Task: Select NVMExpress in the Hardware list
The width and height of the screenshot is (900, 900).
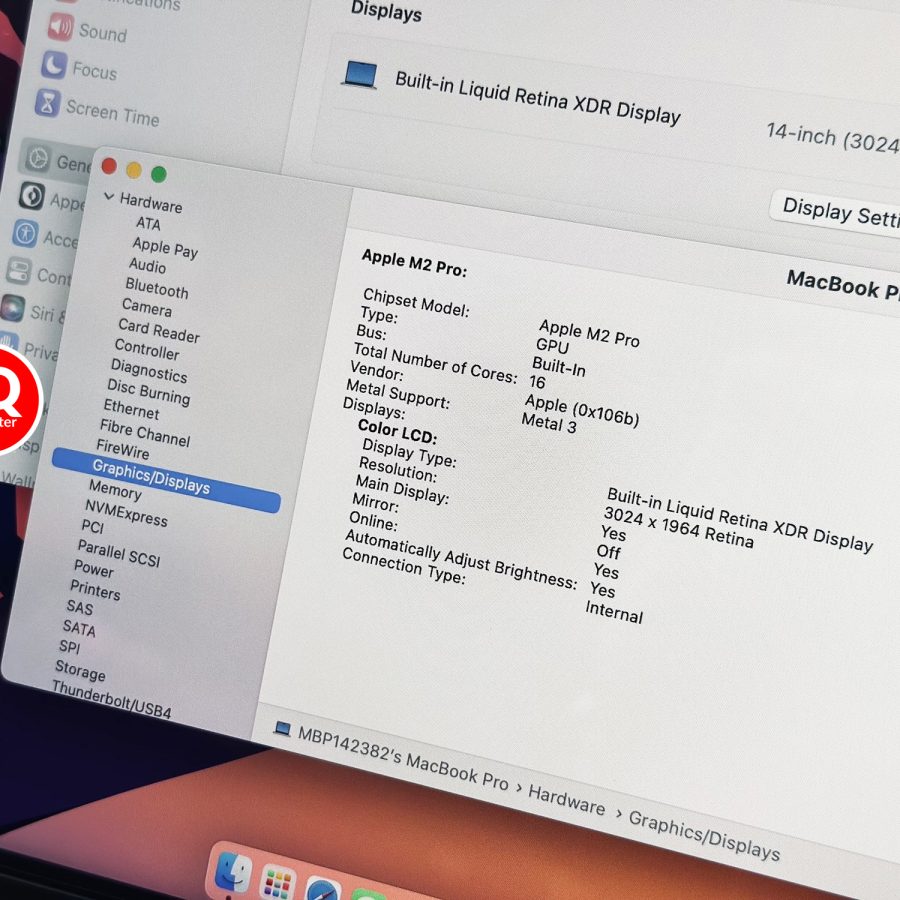Action: [126, 513]
